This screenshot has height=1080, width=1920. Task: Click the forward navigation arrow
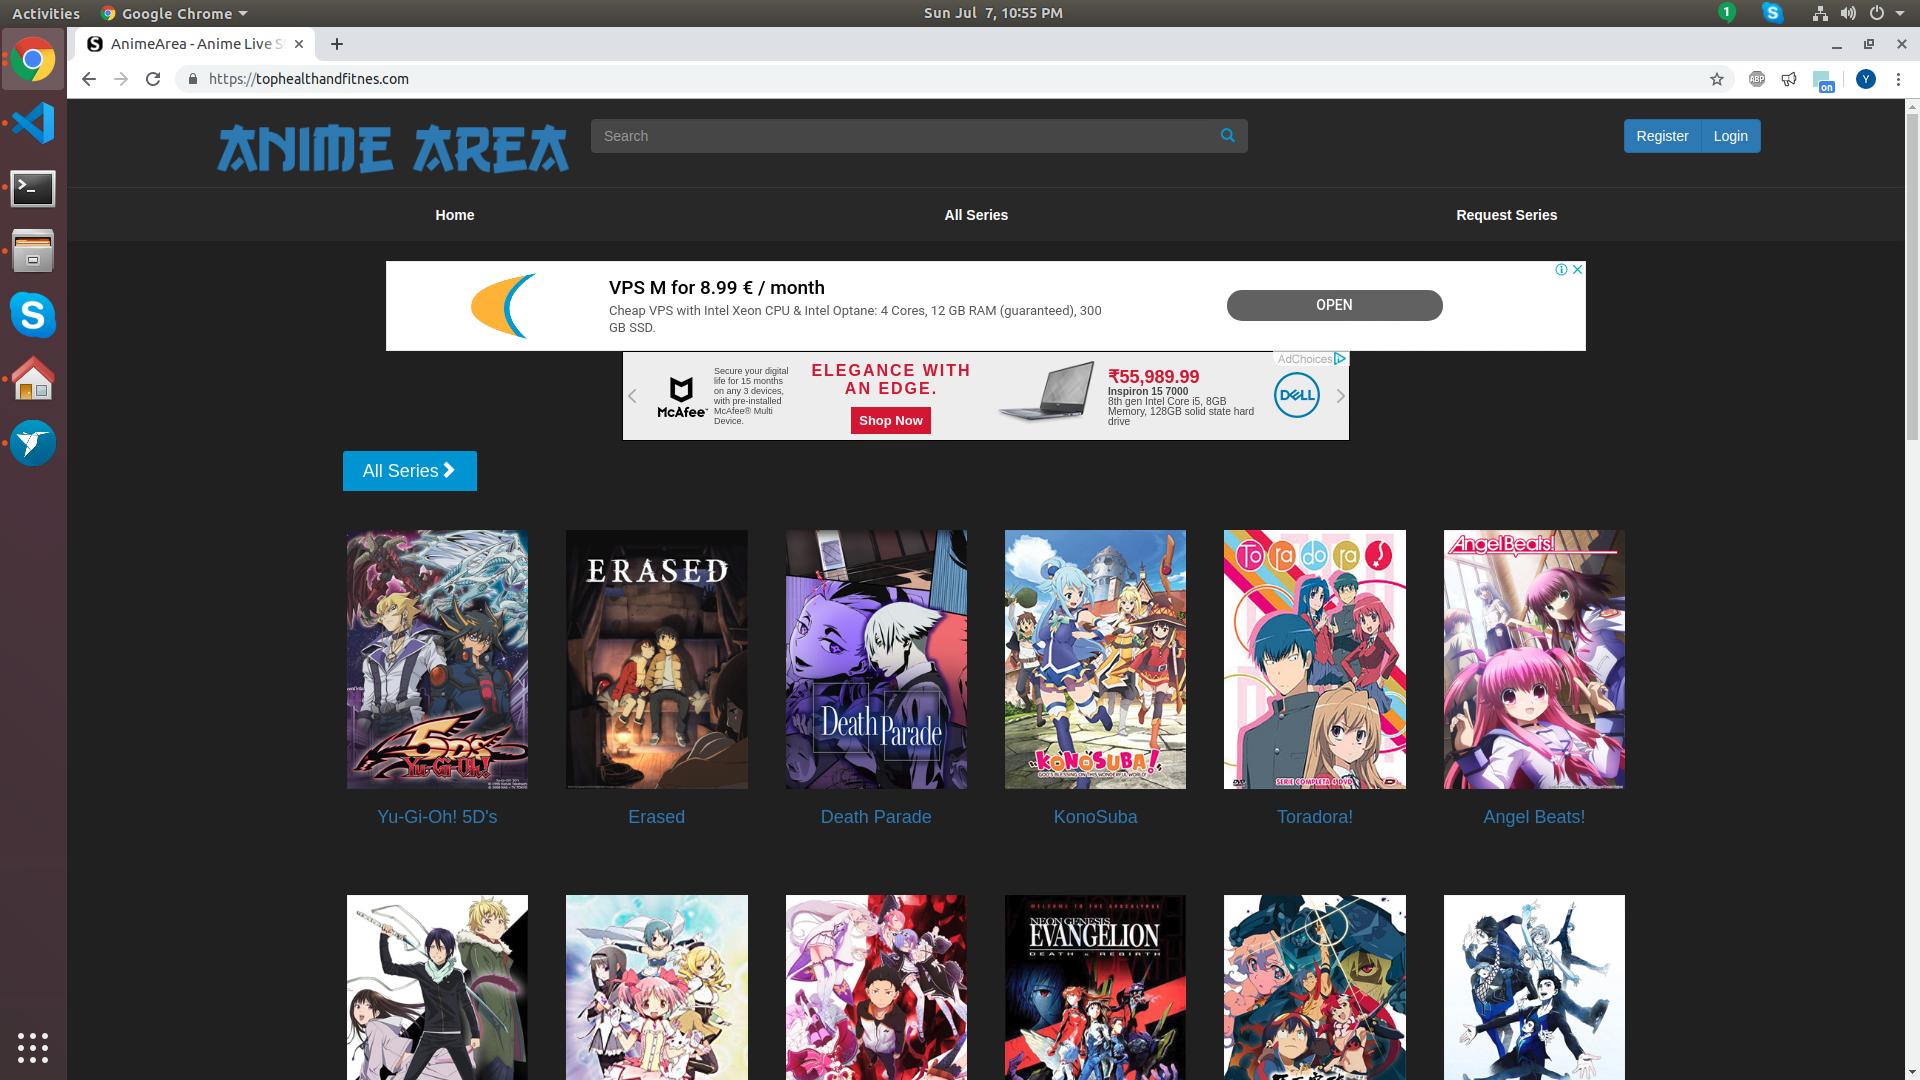click(x=121, y=79)
